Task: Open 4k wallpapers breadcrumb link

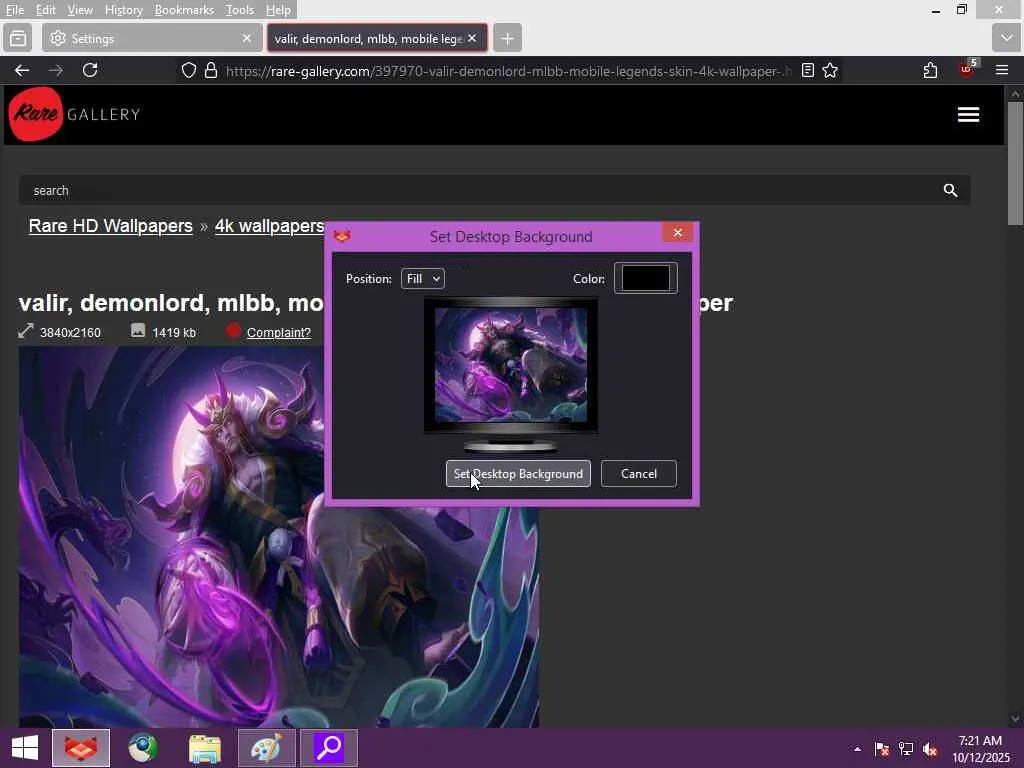Action: coord(270,226)
